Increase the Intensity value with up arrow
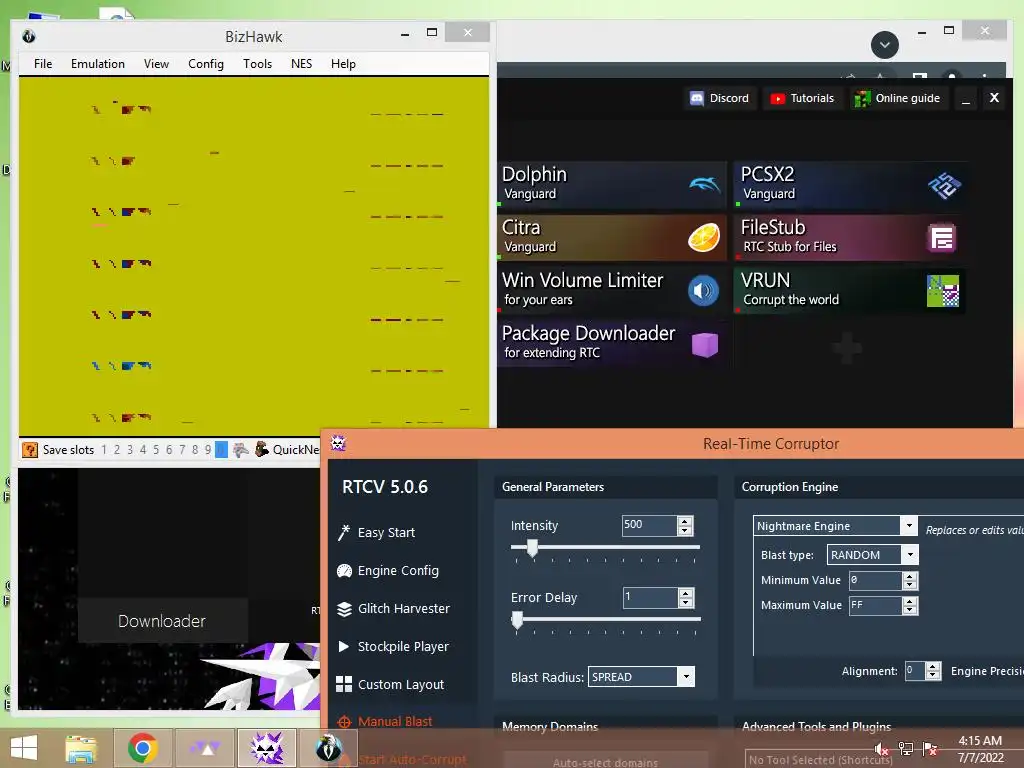The height and width of the screenshot is (768, 1024). (x=684, y=521)
